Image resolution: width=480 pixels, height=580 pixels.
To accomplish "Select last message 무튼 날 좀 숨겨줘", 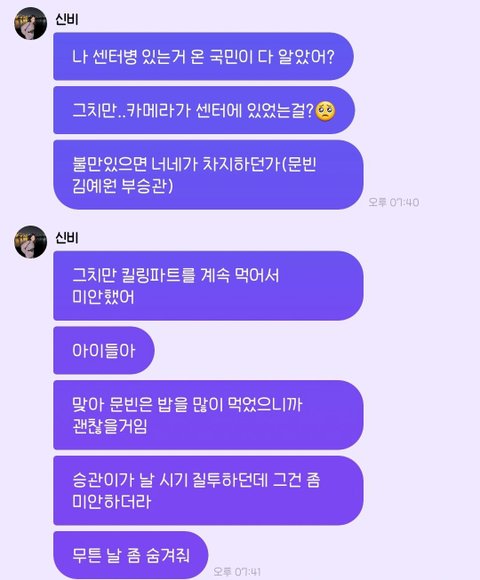I will click(x=131, y=555).
